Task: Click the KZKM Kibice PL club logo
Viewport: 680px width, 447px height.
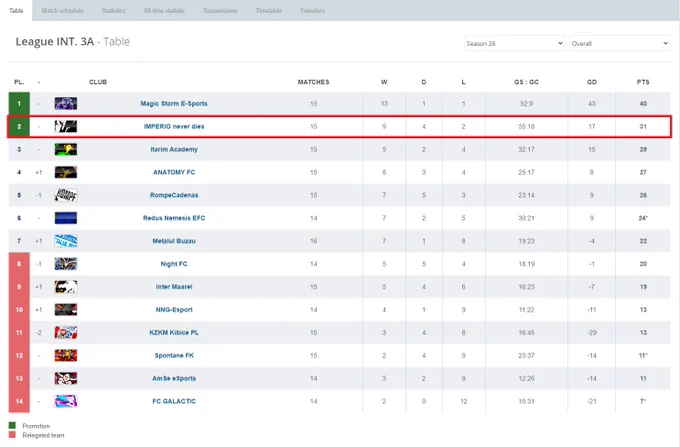Action: [66, 333]
